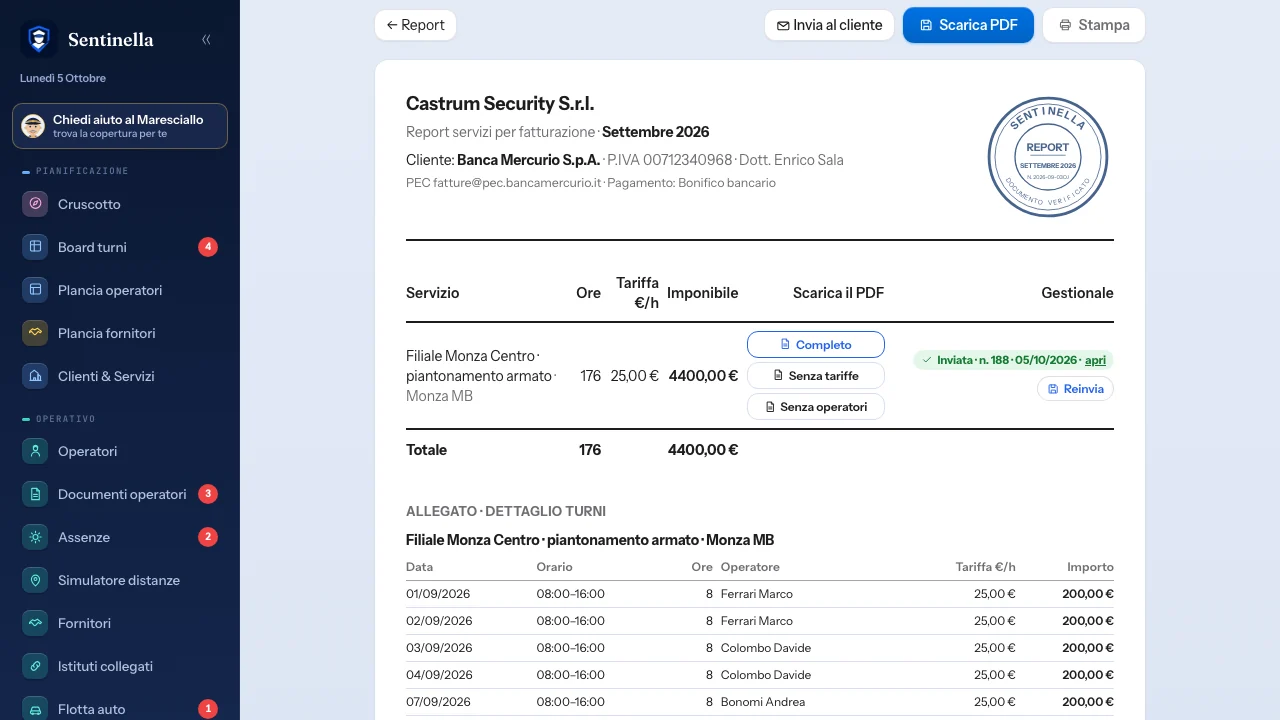
Task: Click the red badge 2 on Assenze
Action: (208, 537)
